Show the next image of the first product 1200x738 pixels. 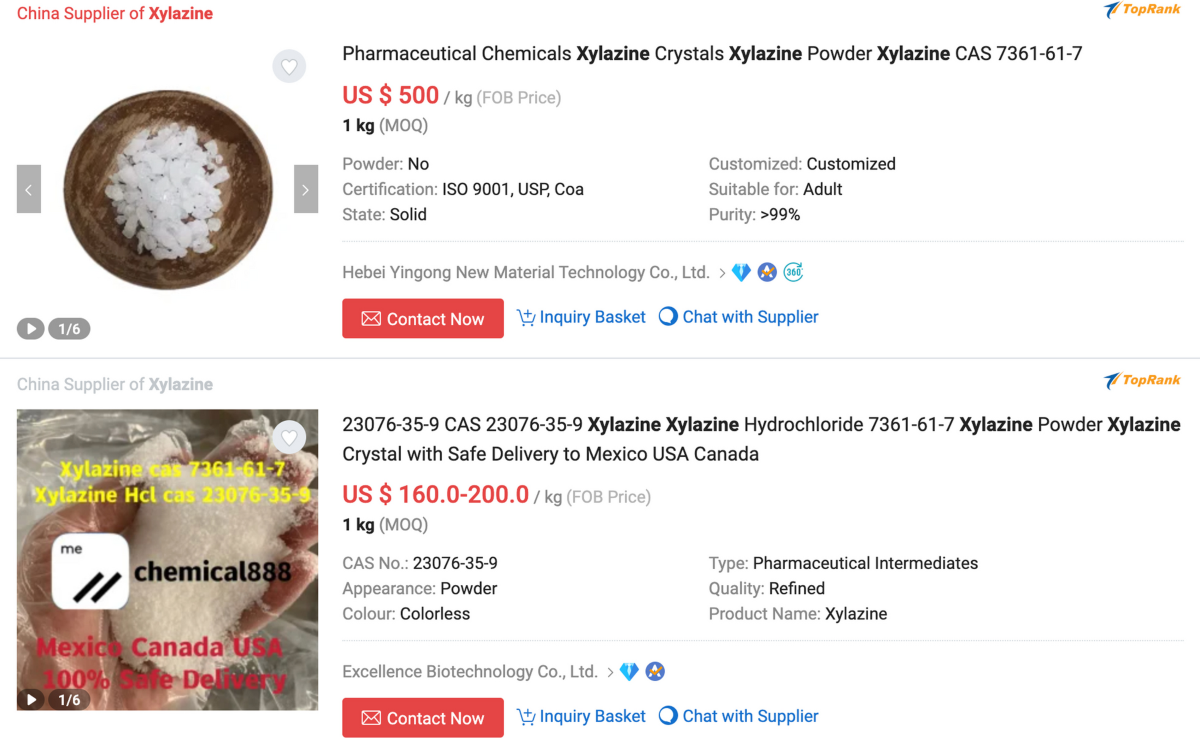pos(305,189)
